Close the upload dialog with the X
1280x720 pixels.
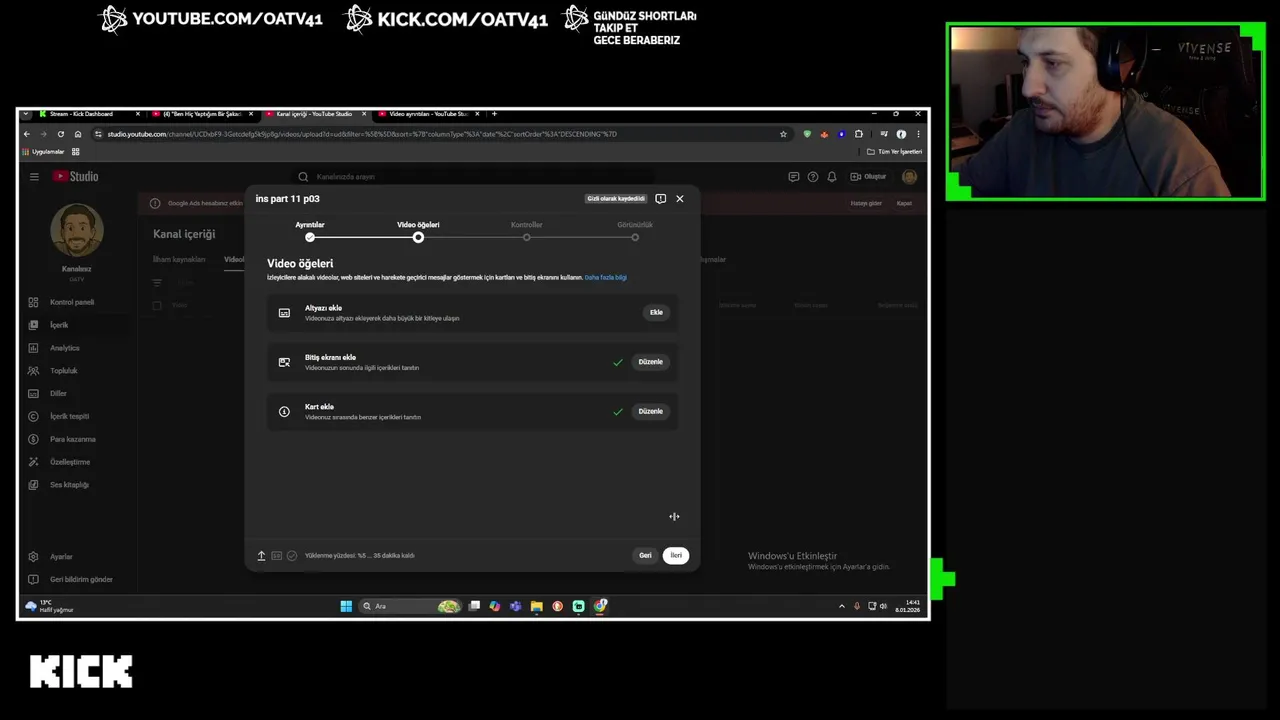coord(680,199)
